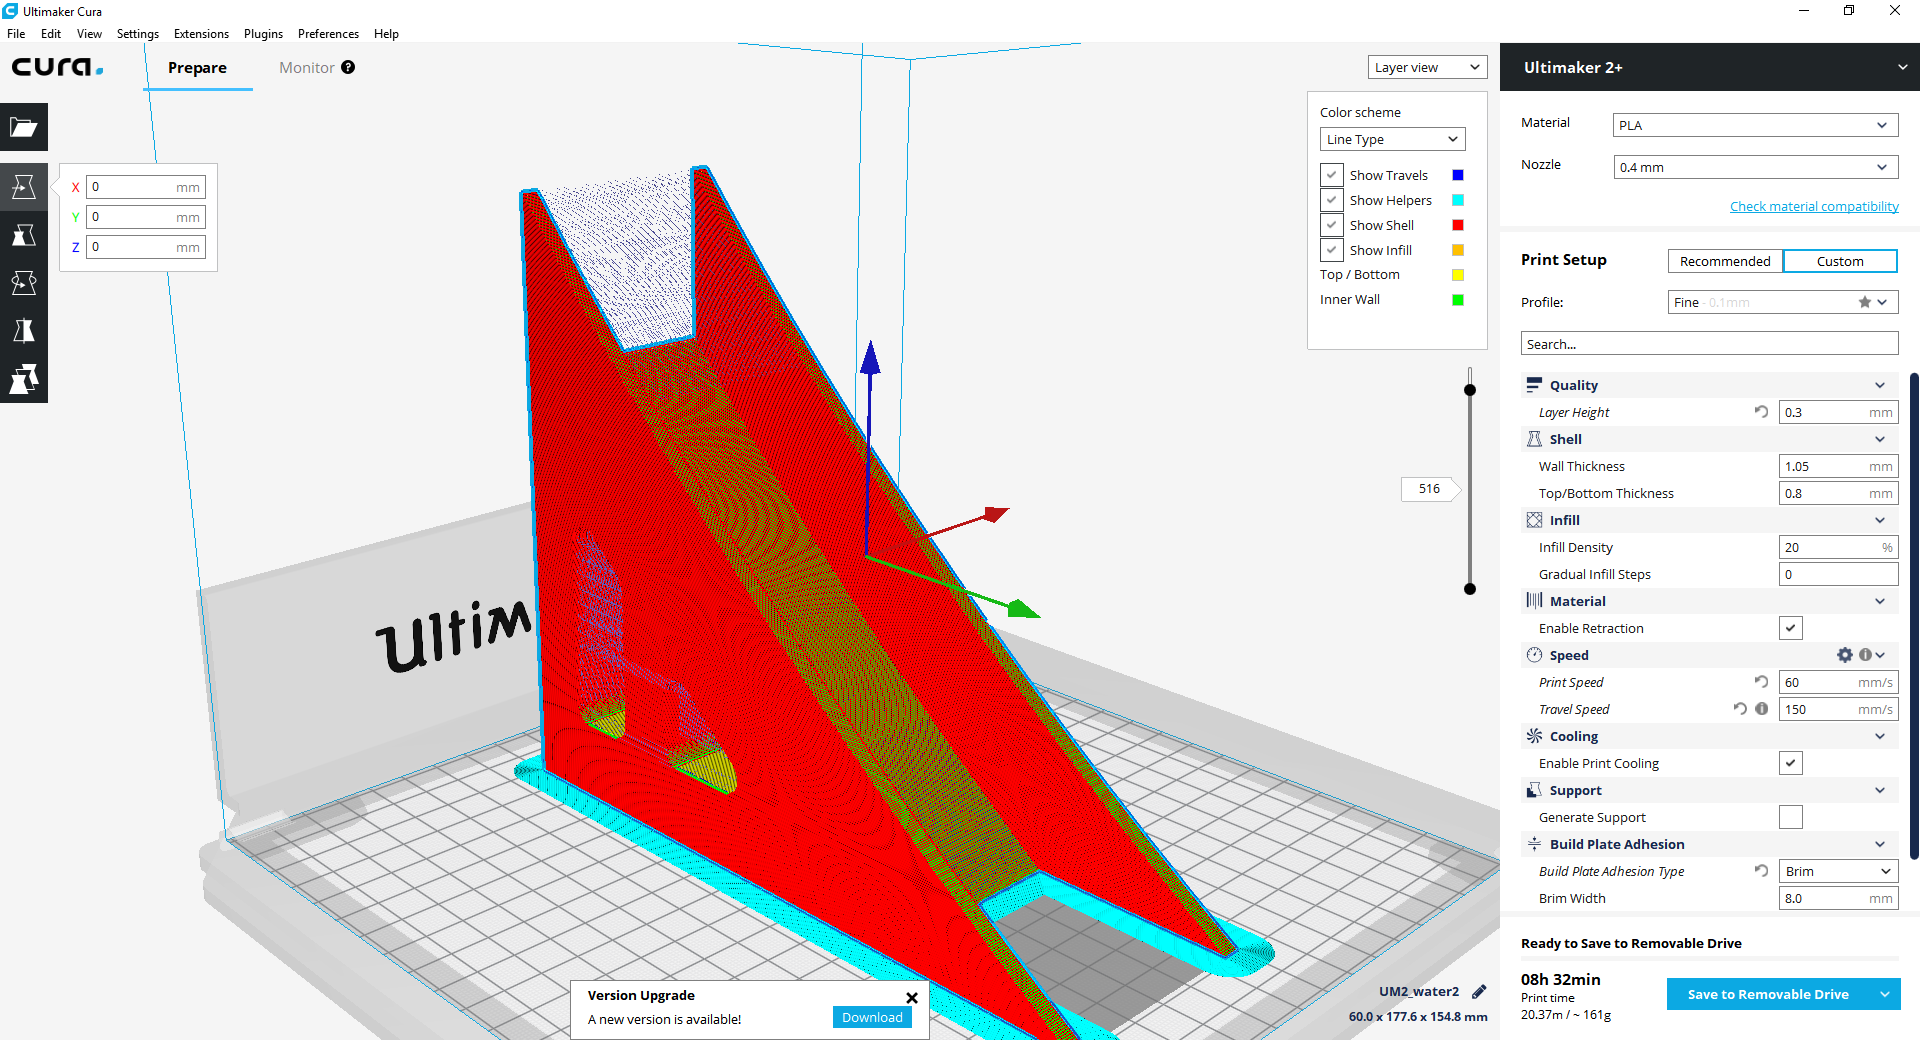Open the load file folder icon
Screen dimensions: 1920x1040
point(24,127)
